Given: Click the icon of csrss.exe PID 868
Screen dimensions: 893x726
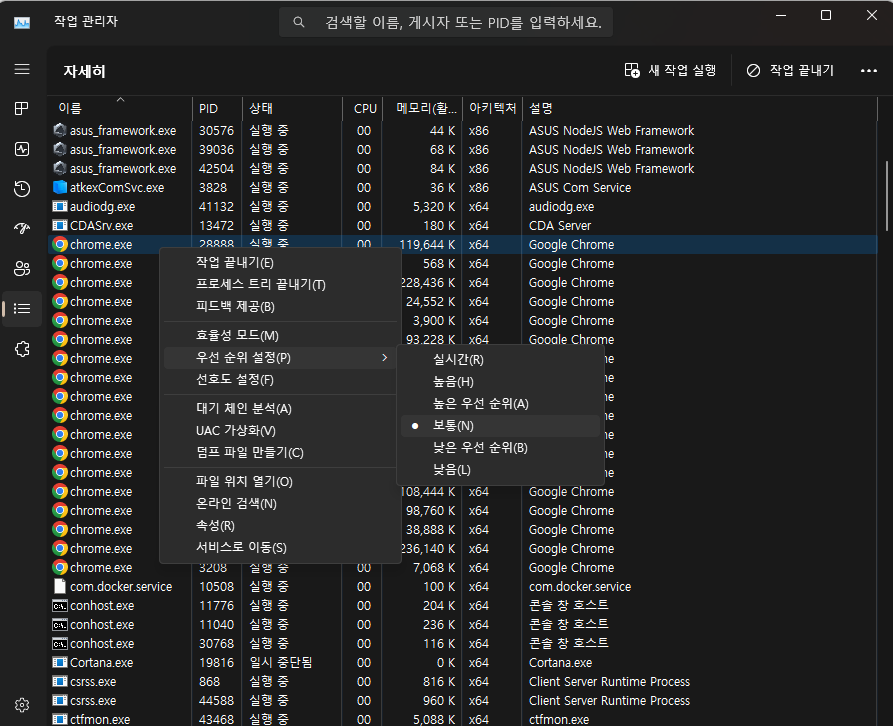Looking at the screenshot, I should (60, 682).
